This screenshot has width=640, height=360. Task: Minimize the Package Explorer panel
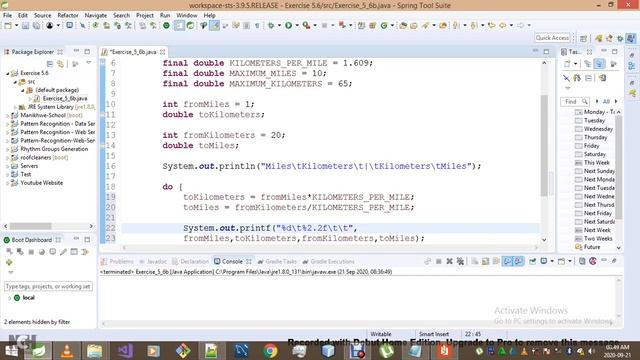point(76,51)
